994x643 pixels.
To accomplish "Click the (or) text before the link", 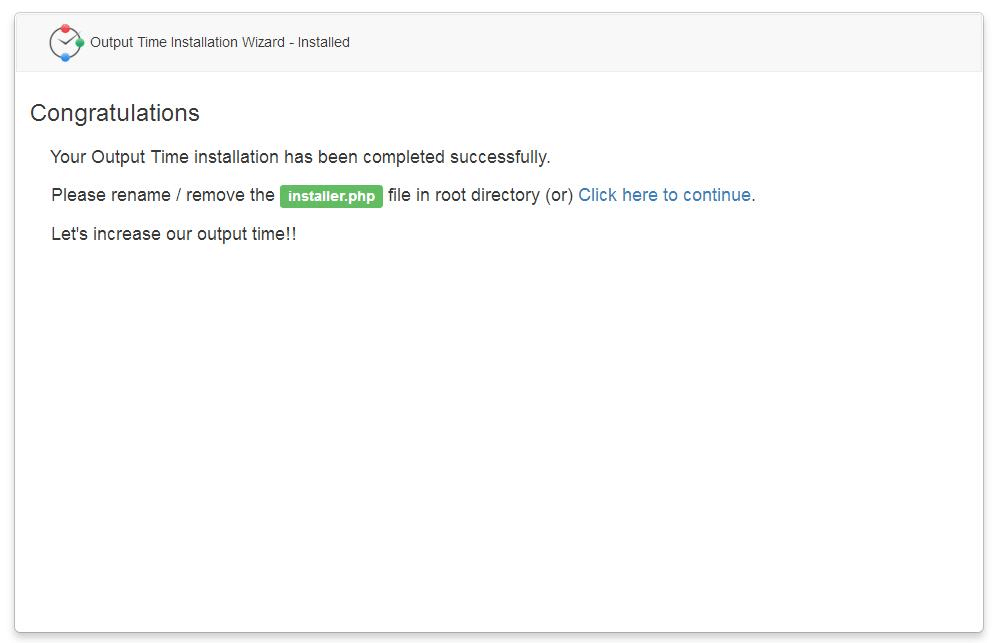I will (559, 195).
